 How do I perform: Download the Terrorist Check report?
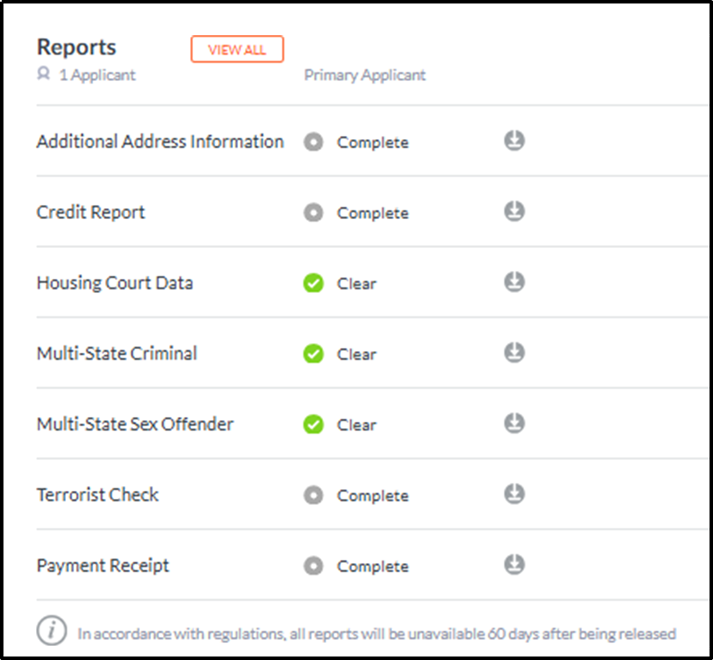coord(514,494)
